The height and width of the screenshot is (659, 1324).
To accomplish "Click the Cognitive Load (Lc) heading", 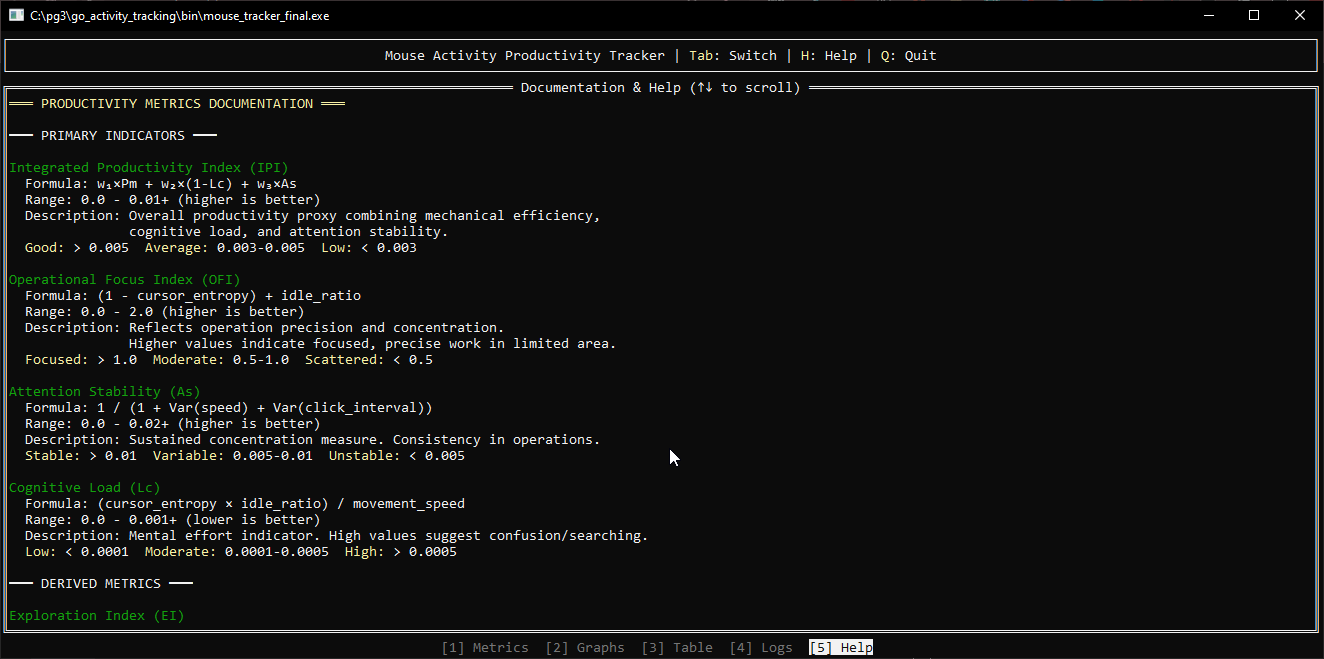I will point(84,488).
